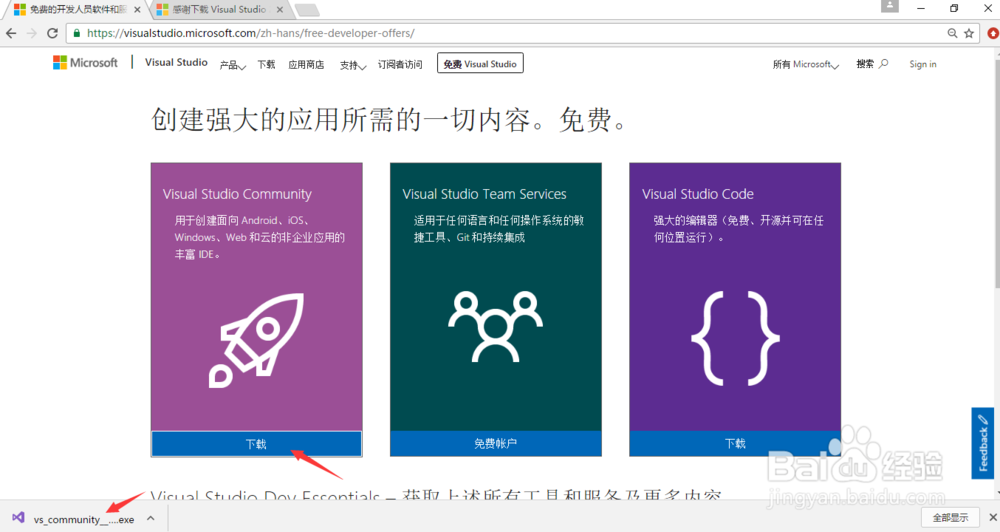Click the Visual Studio brand link

tap(176, 63)
